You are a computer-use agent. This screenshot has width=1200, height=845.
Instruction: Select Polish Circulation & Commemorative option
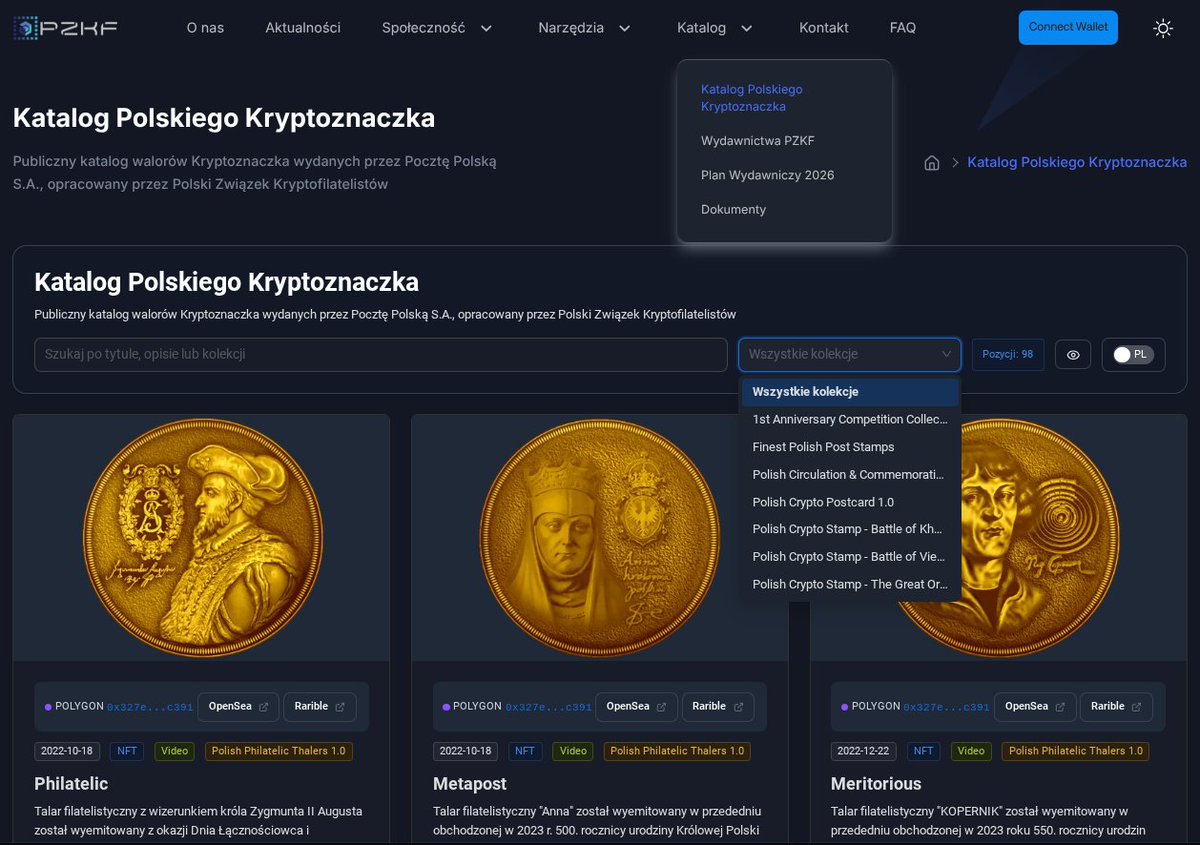coord(850,475)
